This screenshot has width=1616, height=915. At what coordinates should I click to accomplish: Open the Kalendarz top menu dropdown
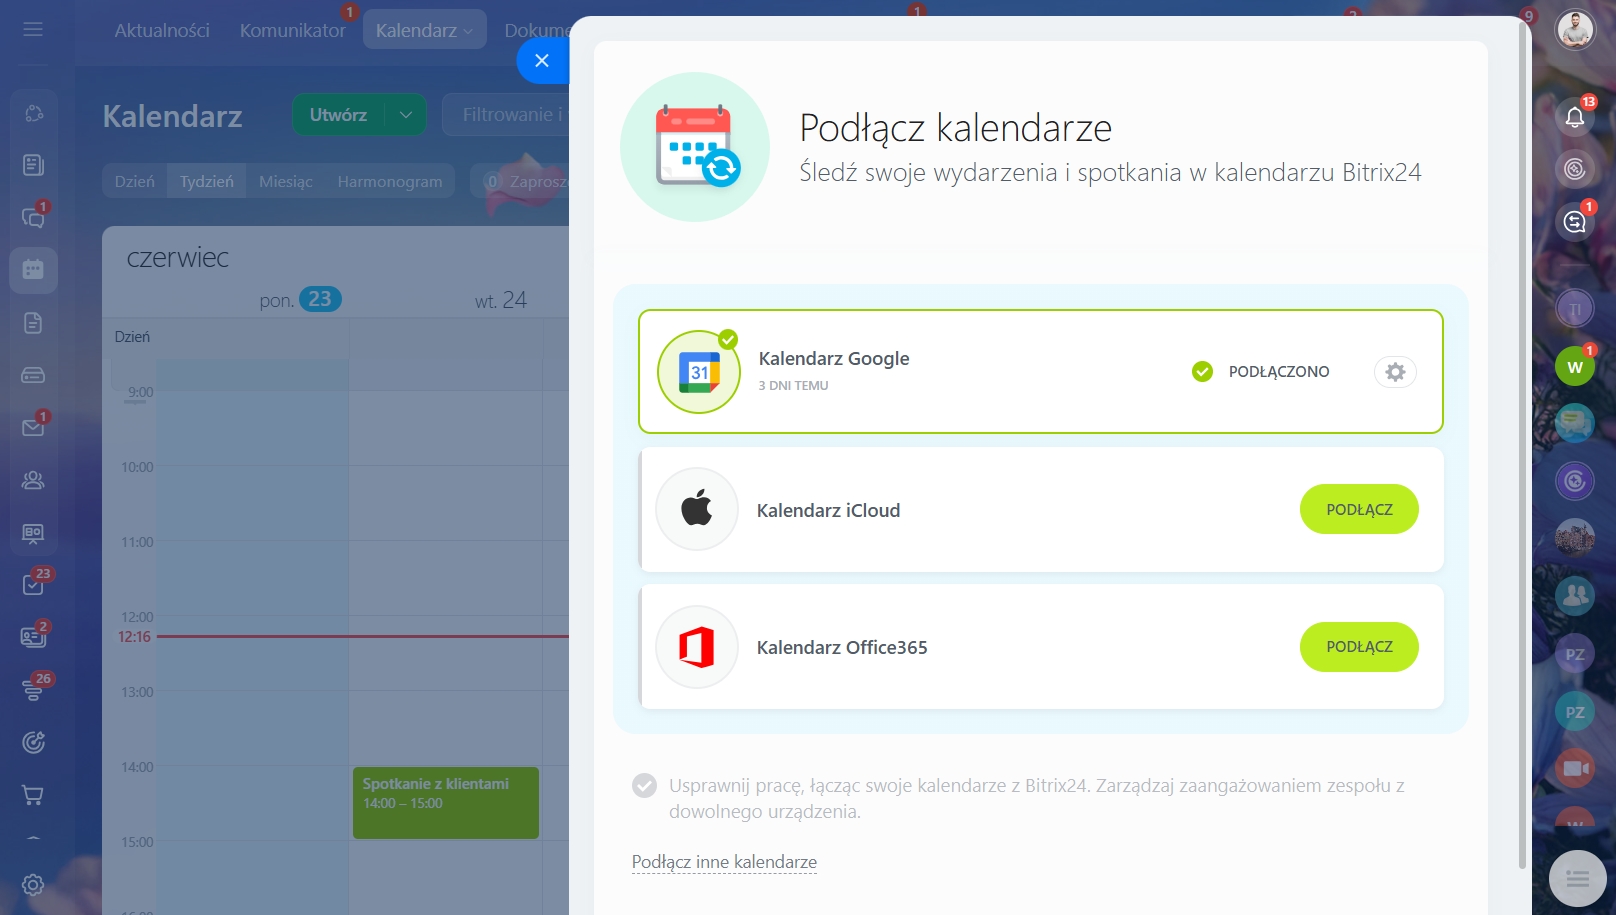tap(425, 30)
